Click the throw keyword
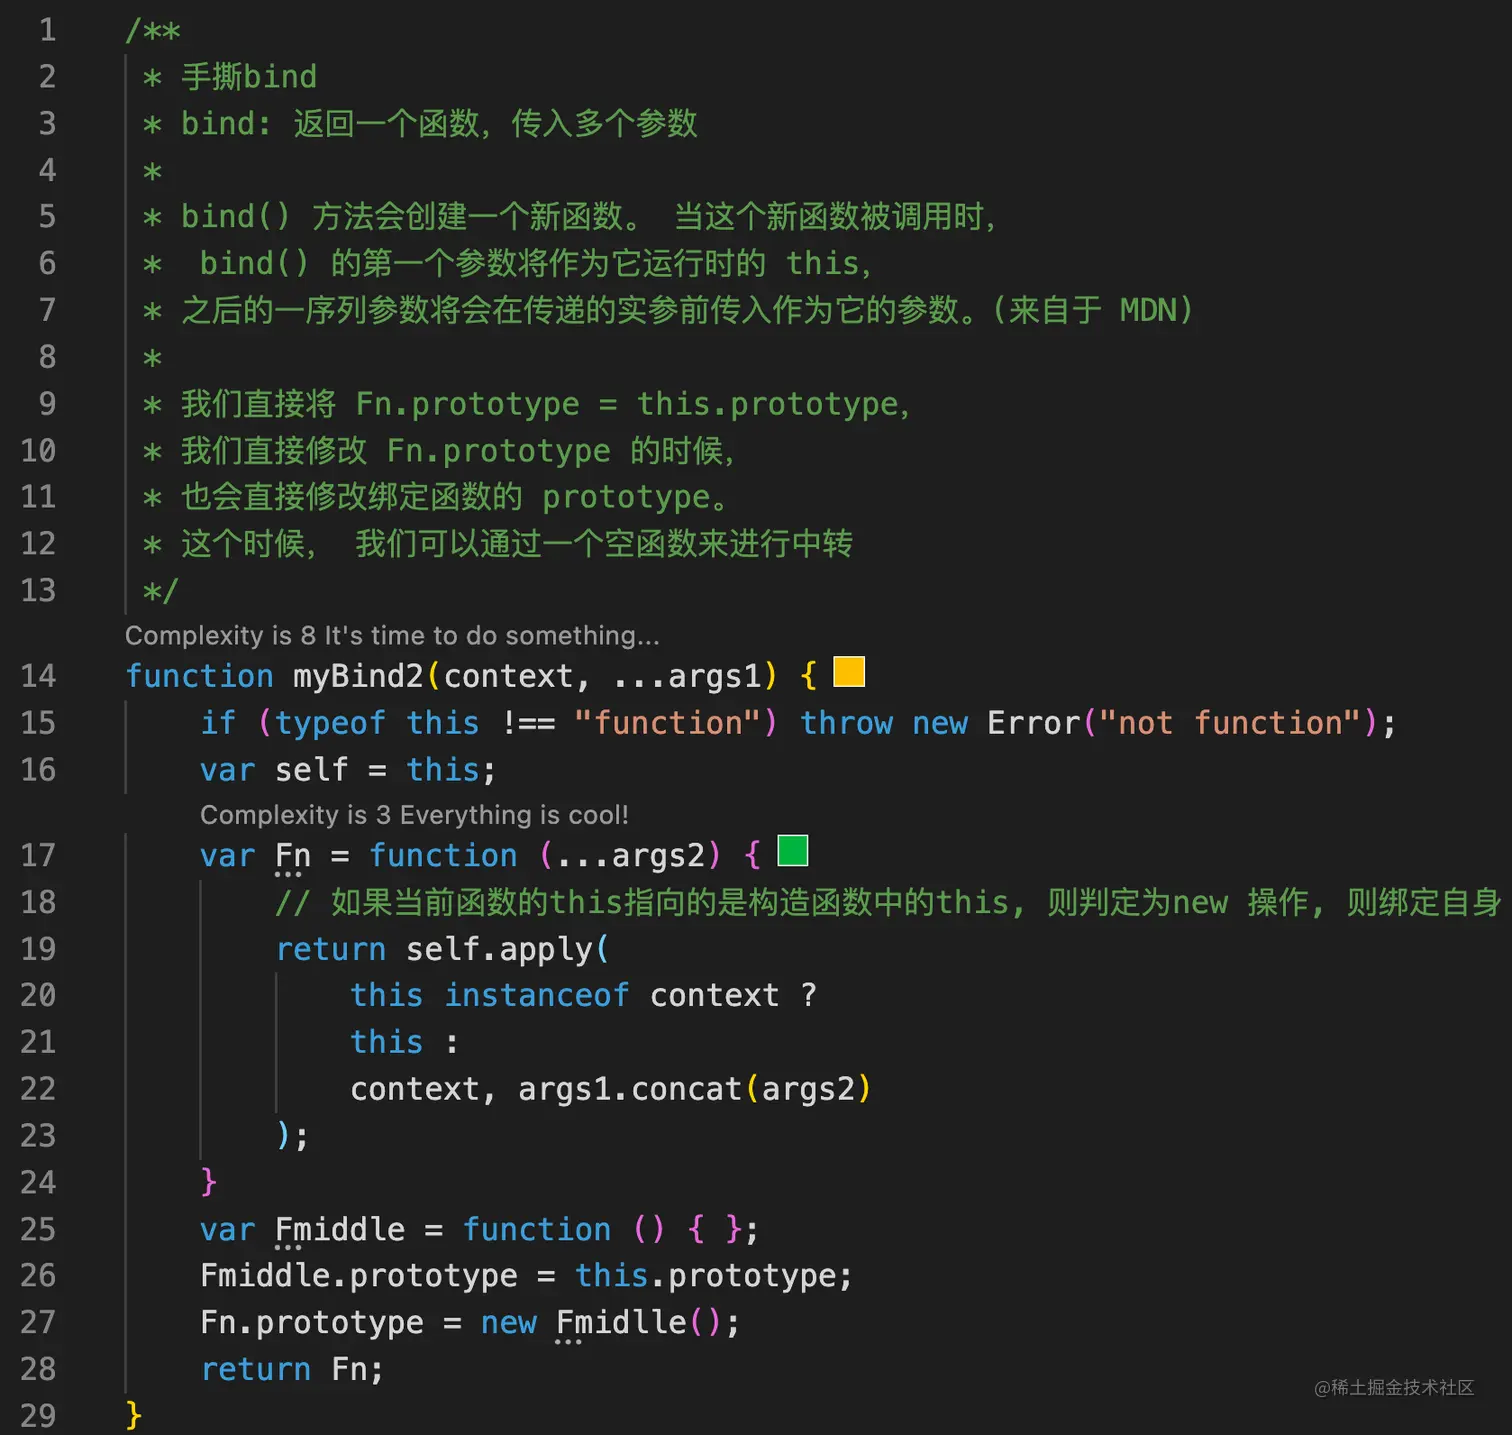This screenshot has height=1435, width=1512. pyautogui.click(x=846, y=723)
